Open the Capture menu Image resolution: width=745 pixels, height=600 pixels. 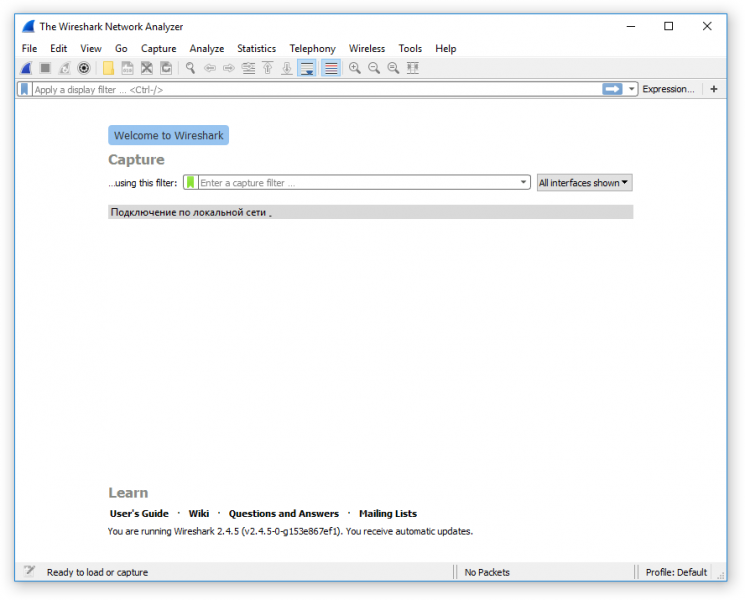pos(159,48)
